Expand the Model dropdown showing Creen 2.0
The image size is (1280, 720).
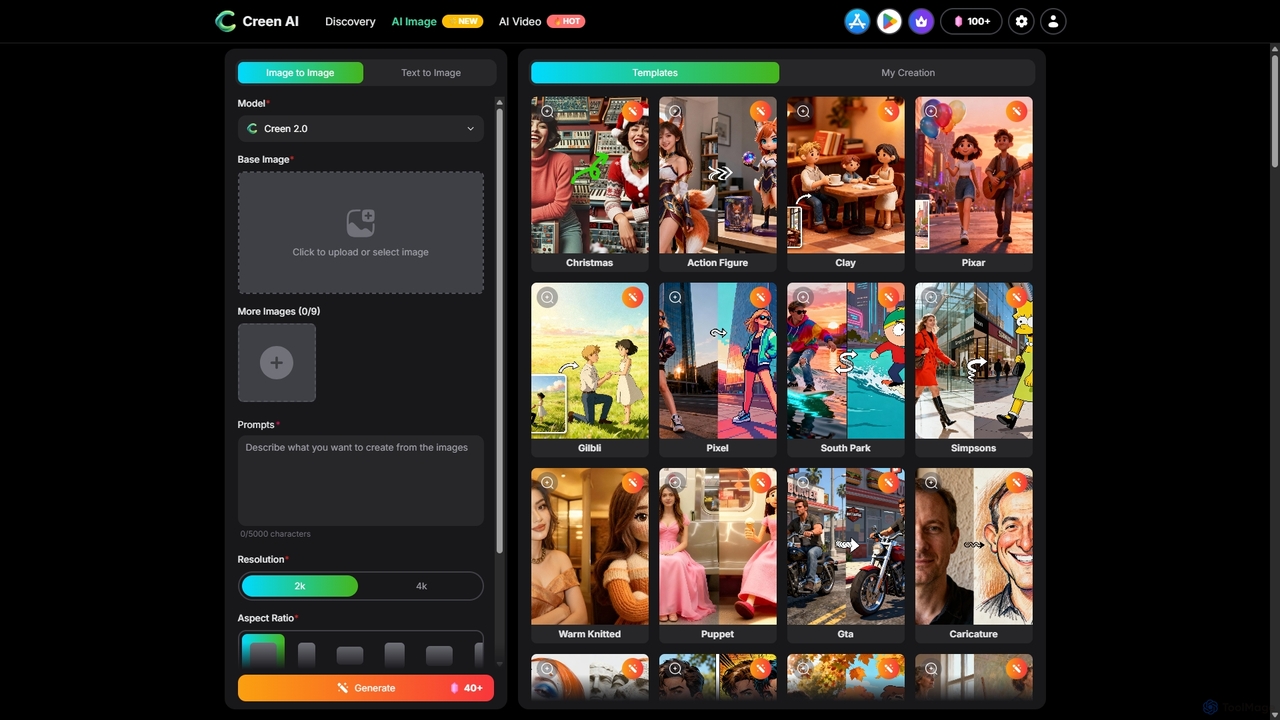(361, 128)
